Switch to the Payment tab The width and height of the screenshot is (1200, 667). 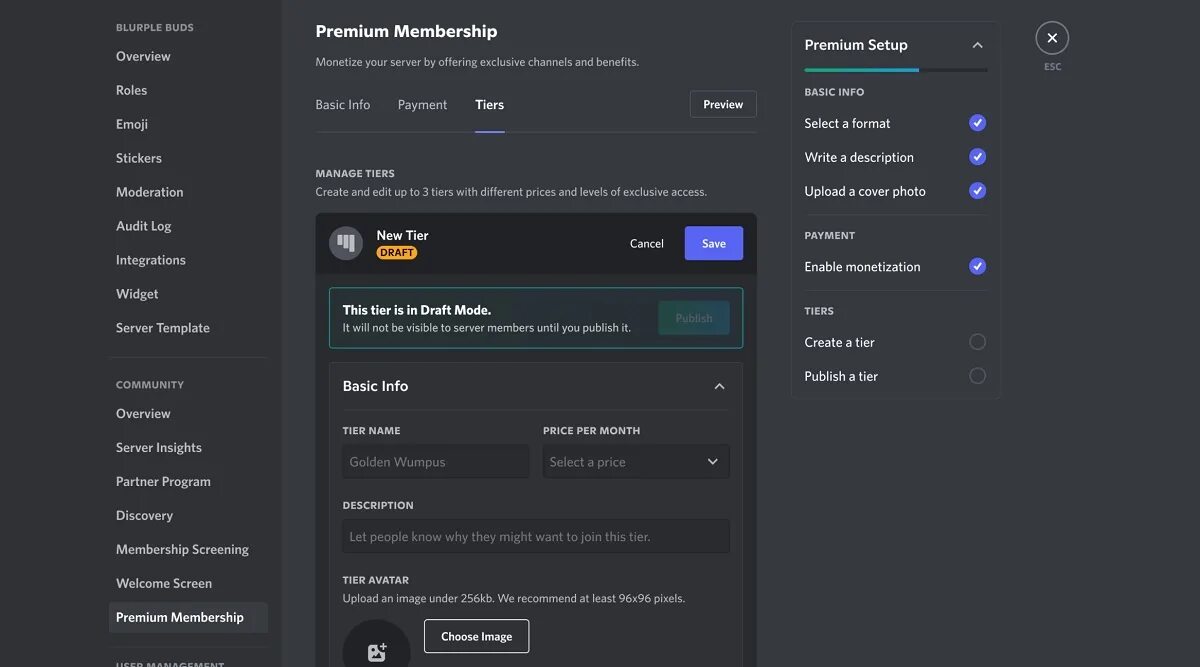pos(422,105)
